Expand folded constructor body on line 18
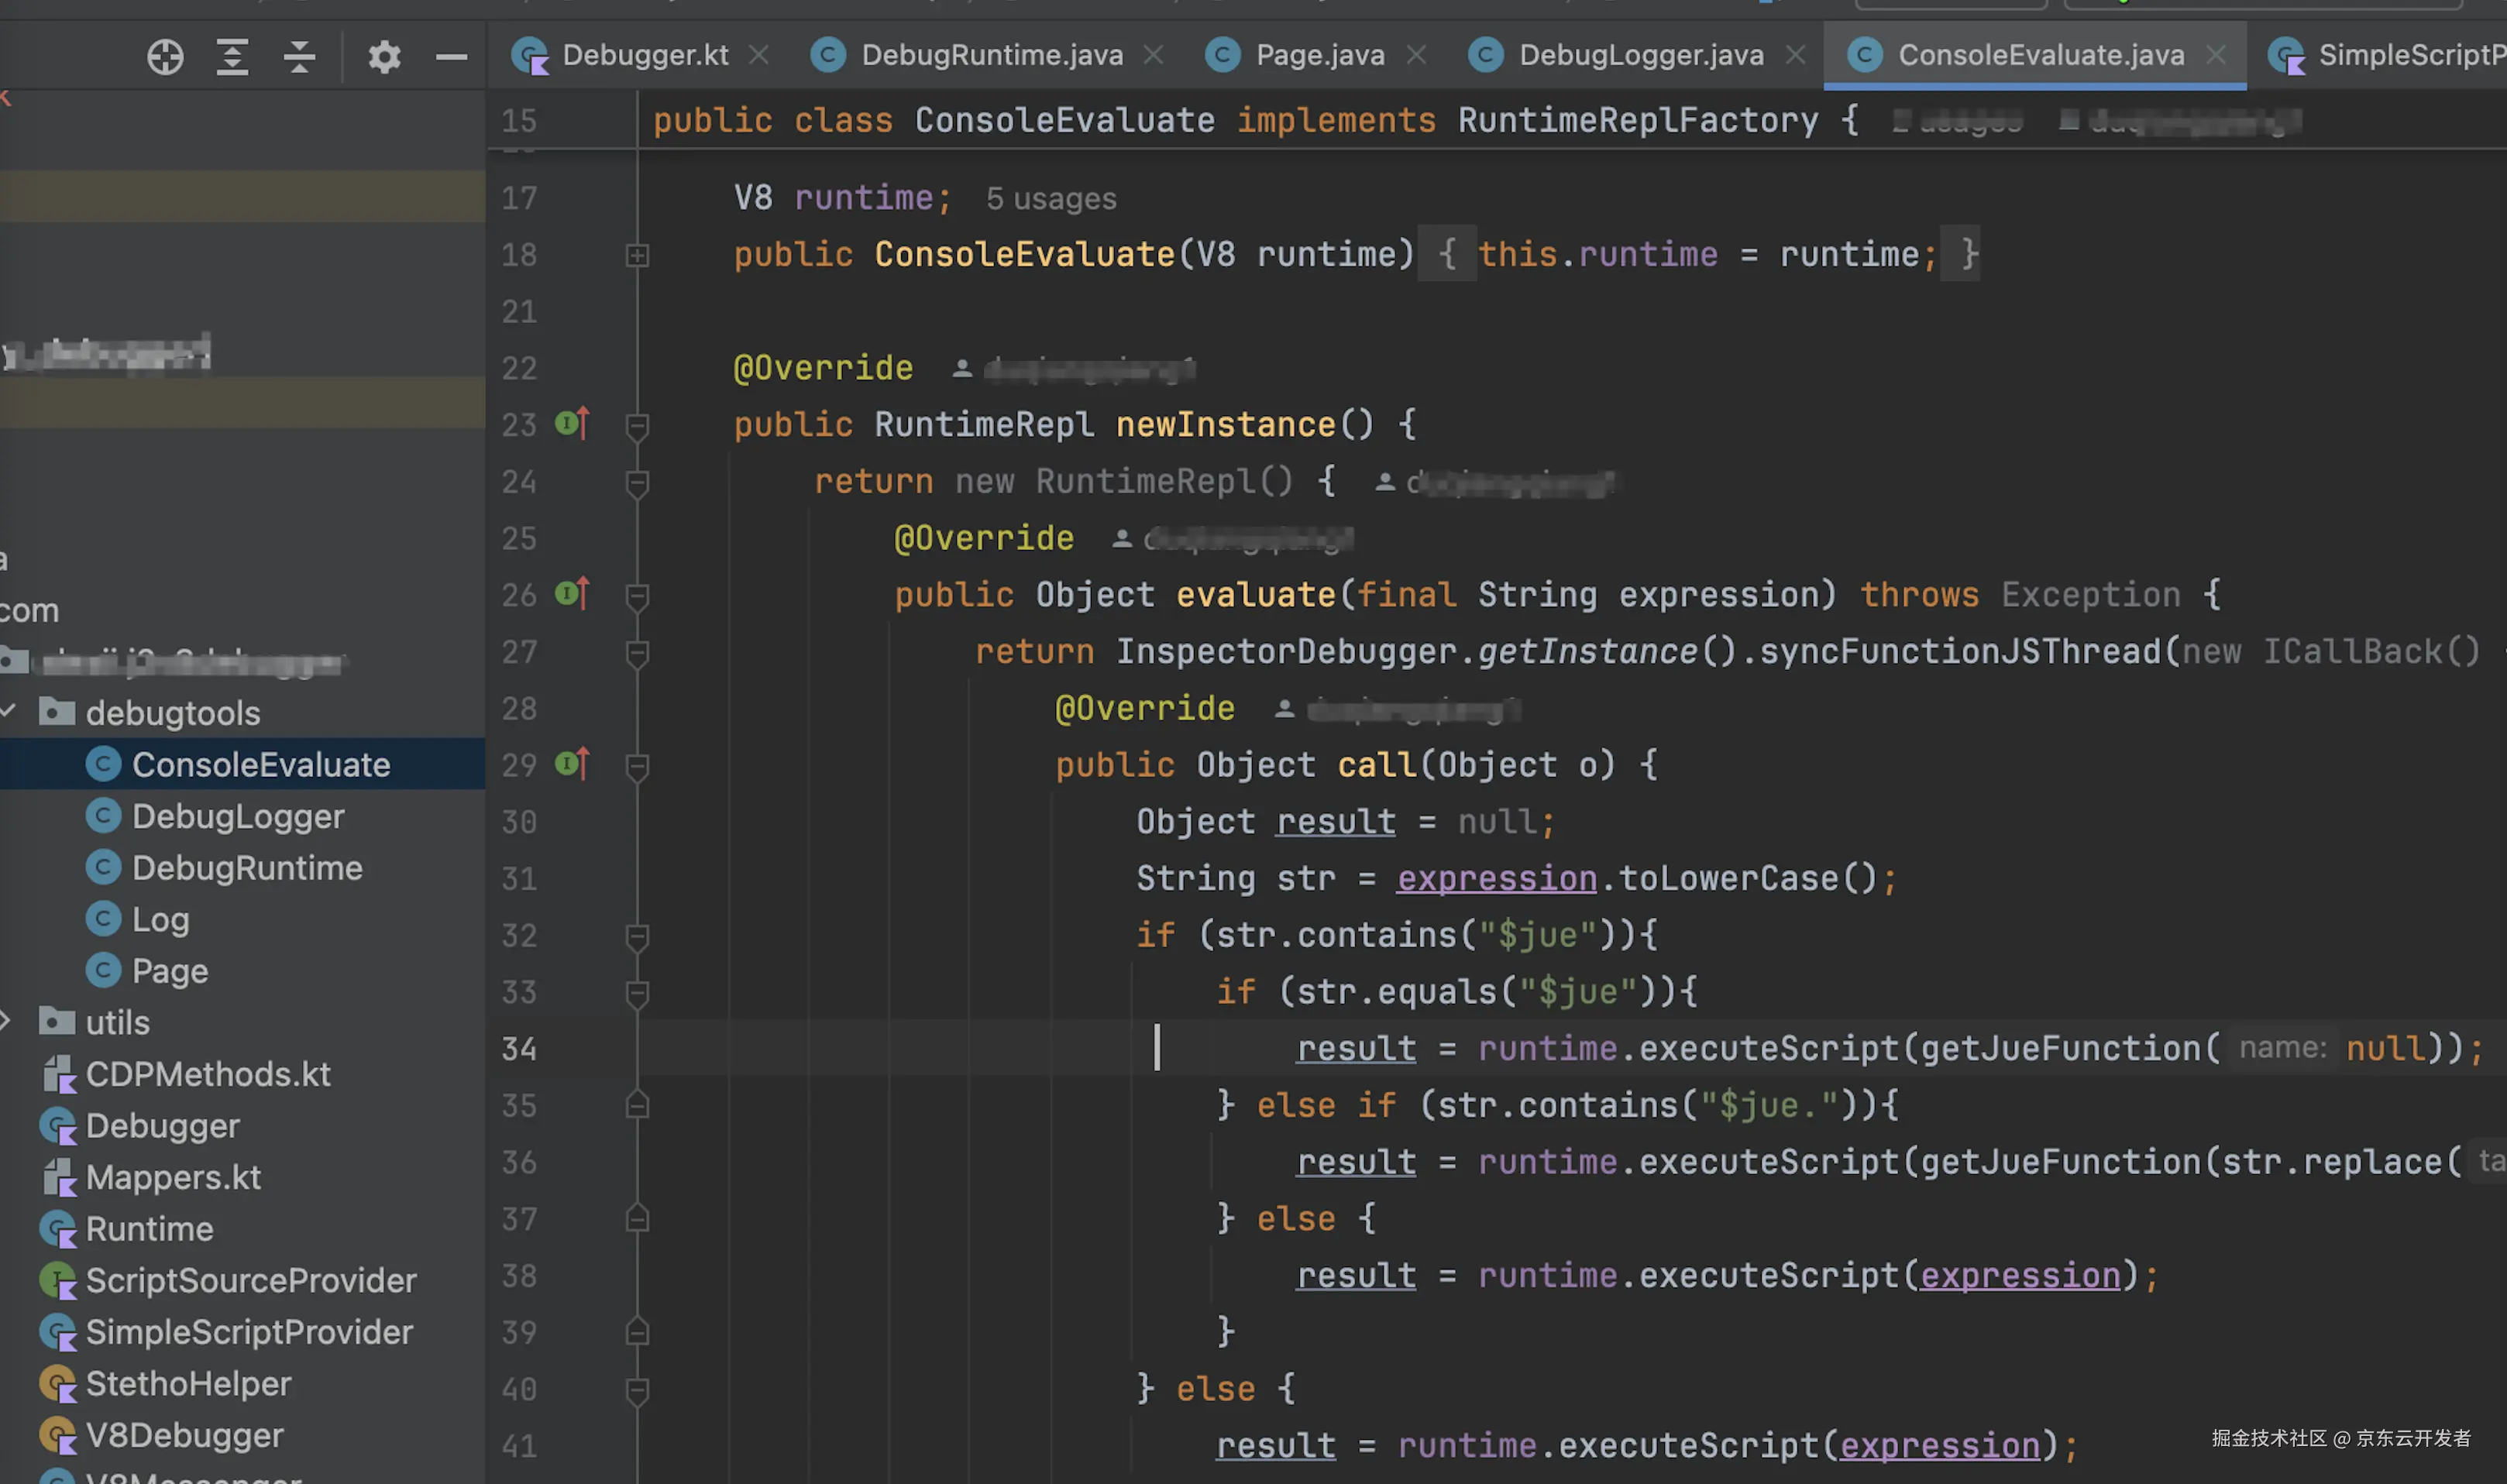Viewport: 2507px width, 1484px height. (x=637, y=255)
